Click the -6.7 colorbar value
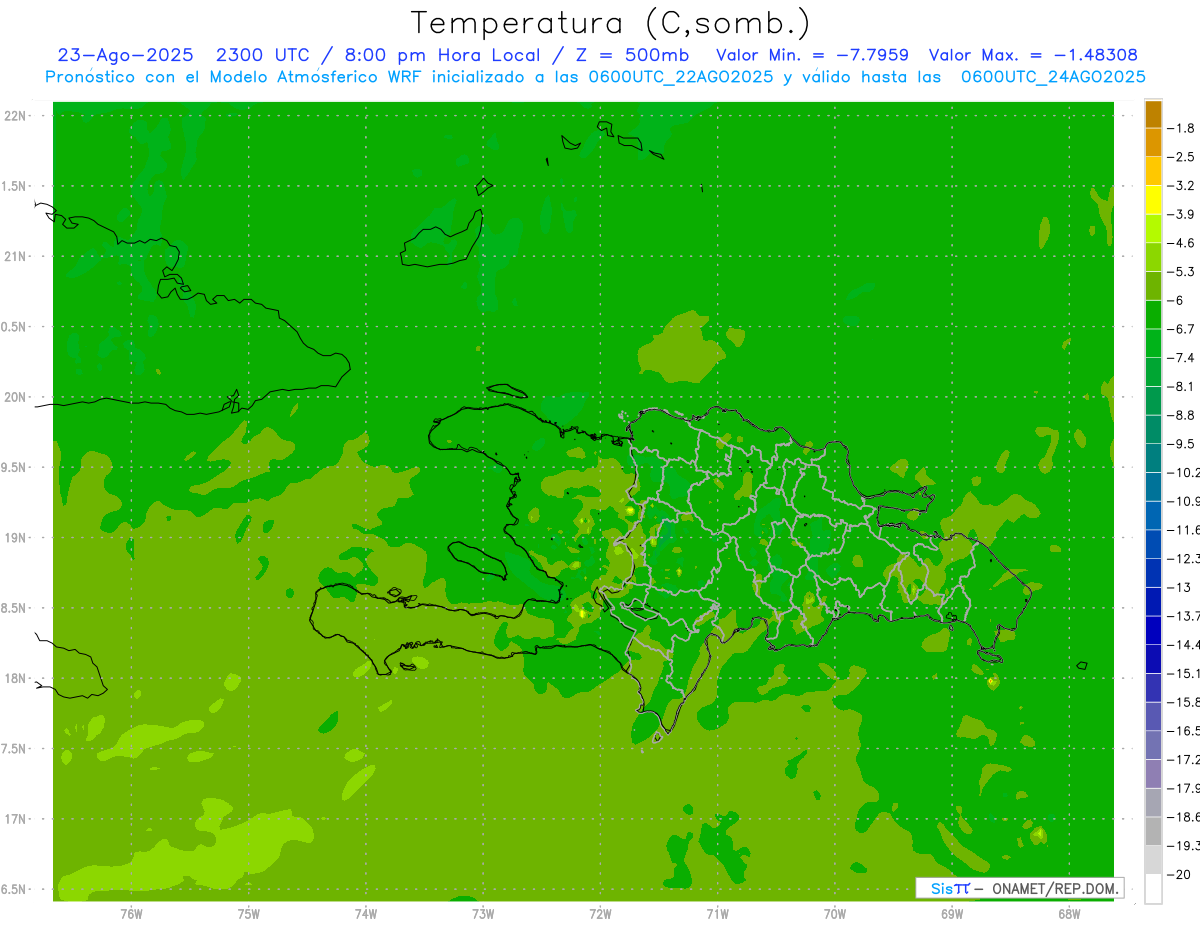Viewport: 1200px width, 927px height. (x=1181, y=329)
